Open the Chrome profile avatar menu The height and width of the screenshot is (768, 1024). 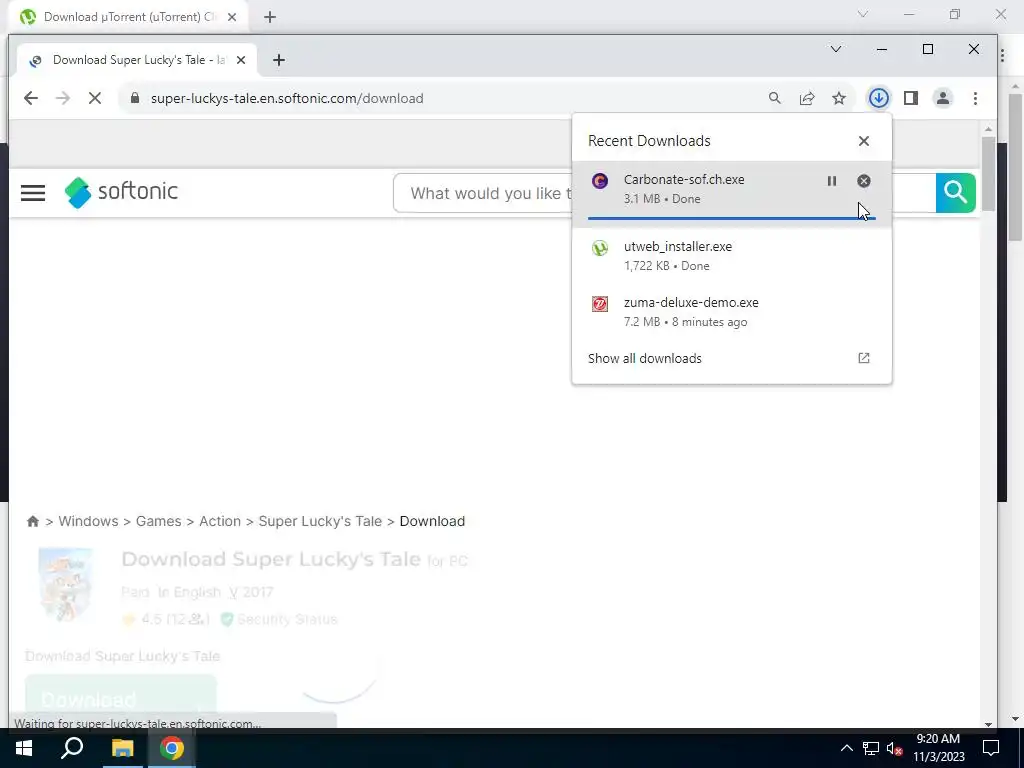click(x=942, y=98)
